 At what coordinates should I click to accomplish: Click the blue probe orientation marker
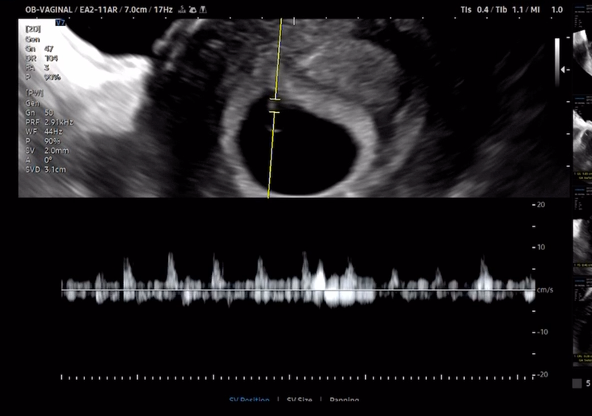(x=60, y=23)
